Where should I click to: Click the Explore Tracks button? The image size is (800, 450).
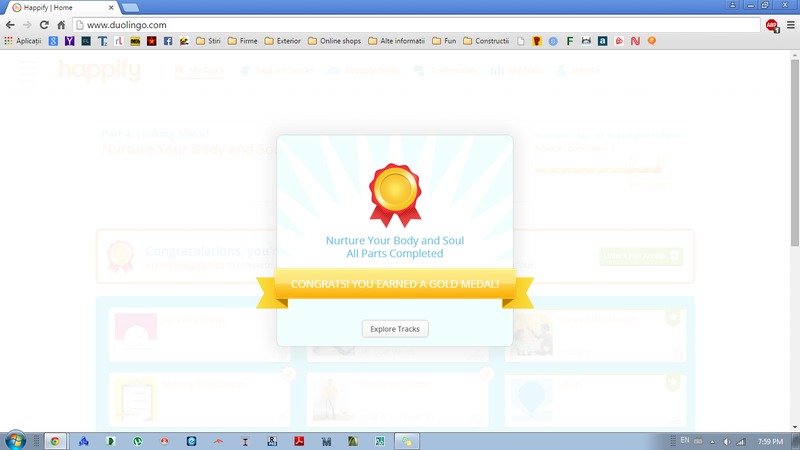pos(395,329)
